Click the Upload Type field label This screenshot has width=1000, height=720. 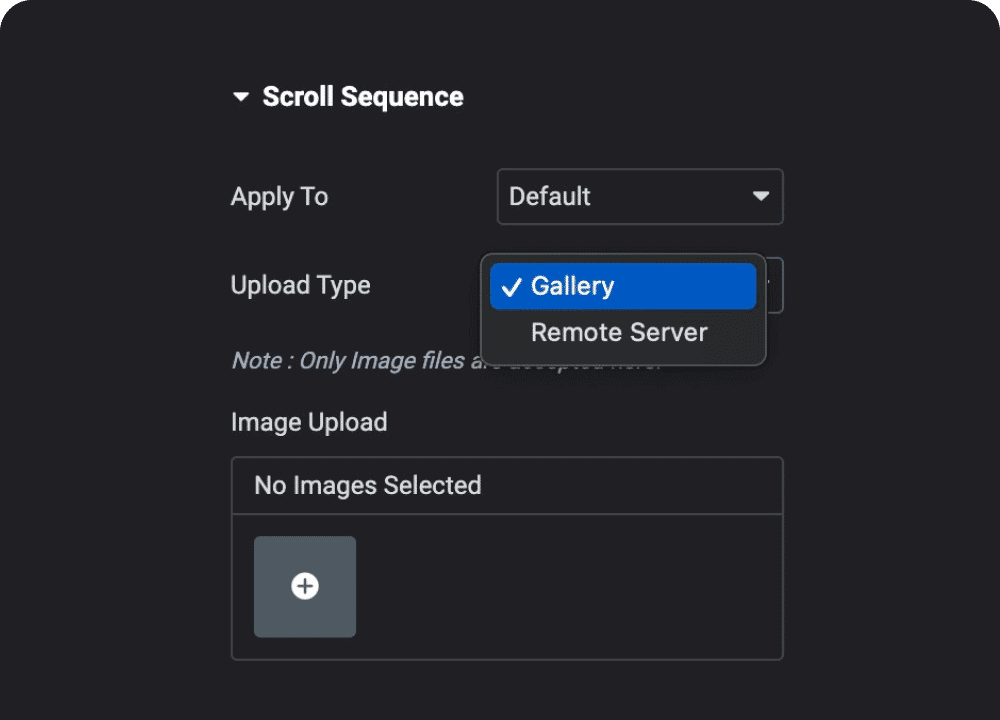coord(300,286)
